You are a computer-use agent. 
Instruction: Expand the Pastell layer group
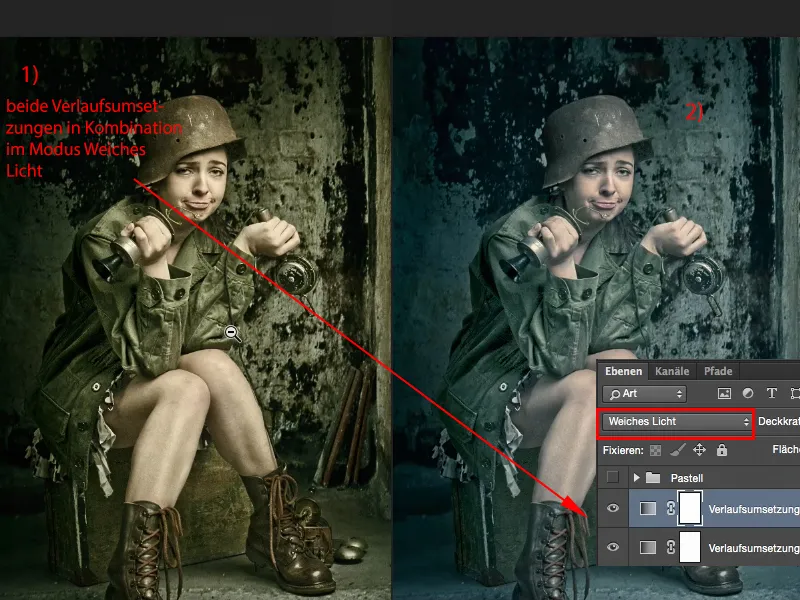[636, 478]
